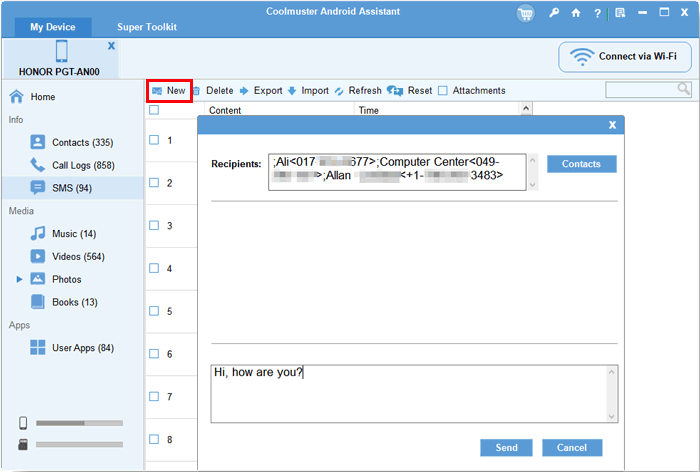This screenshot has height=472, width=700.
Task: Enable the Attachments checkbox
Action: (x=443, y=91)
